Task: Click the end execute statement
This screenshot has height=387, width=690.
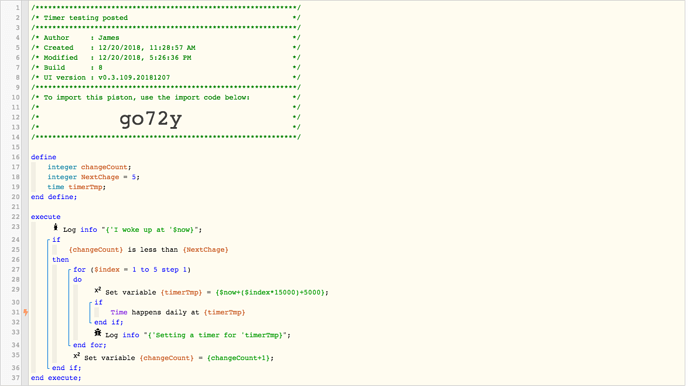Action: [56, 378]
